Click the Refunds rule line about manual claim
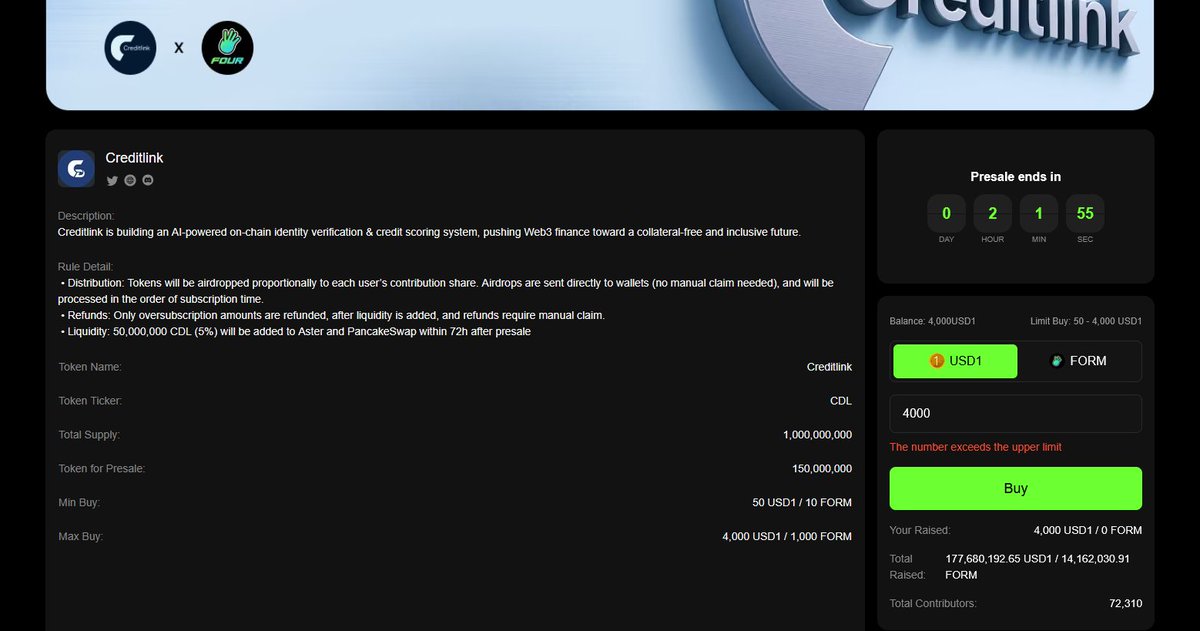 pyautogui.click(x=333, y=315)
